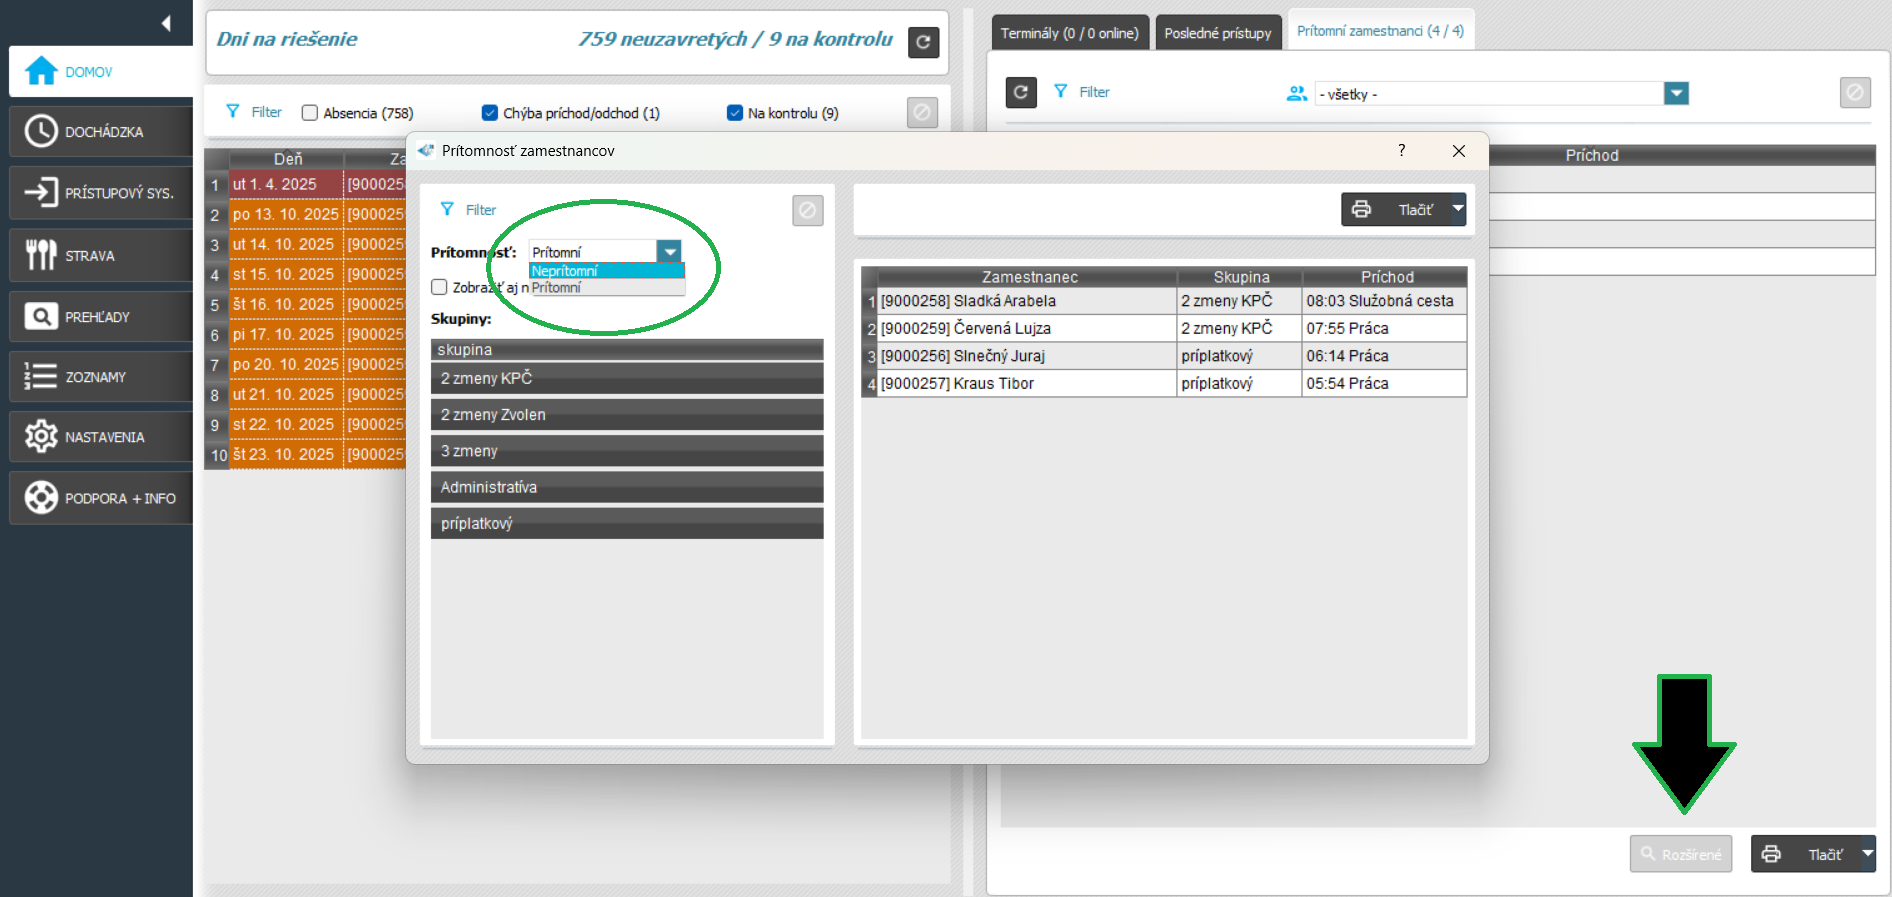Click the help question mark in dialog
The height and width of the screenshot is (897, 1892).
click(1401, 150)
